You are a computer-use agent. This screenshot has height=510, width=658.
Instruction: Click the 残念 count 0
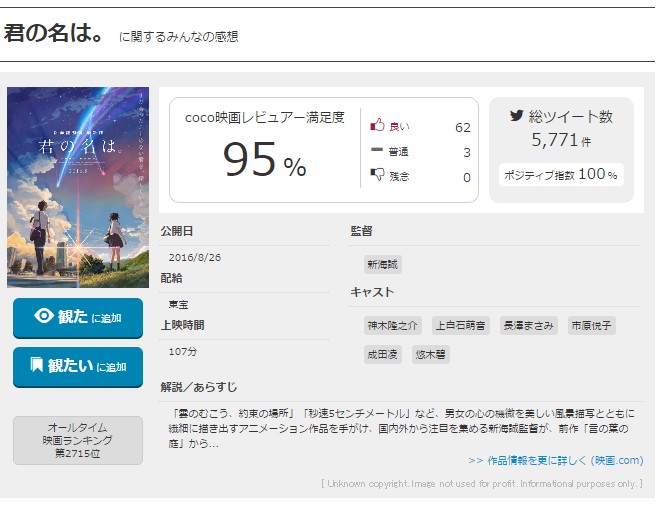[x=467, y=178]
